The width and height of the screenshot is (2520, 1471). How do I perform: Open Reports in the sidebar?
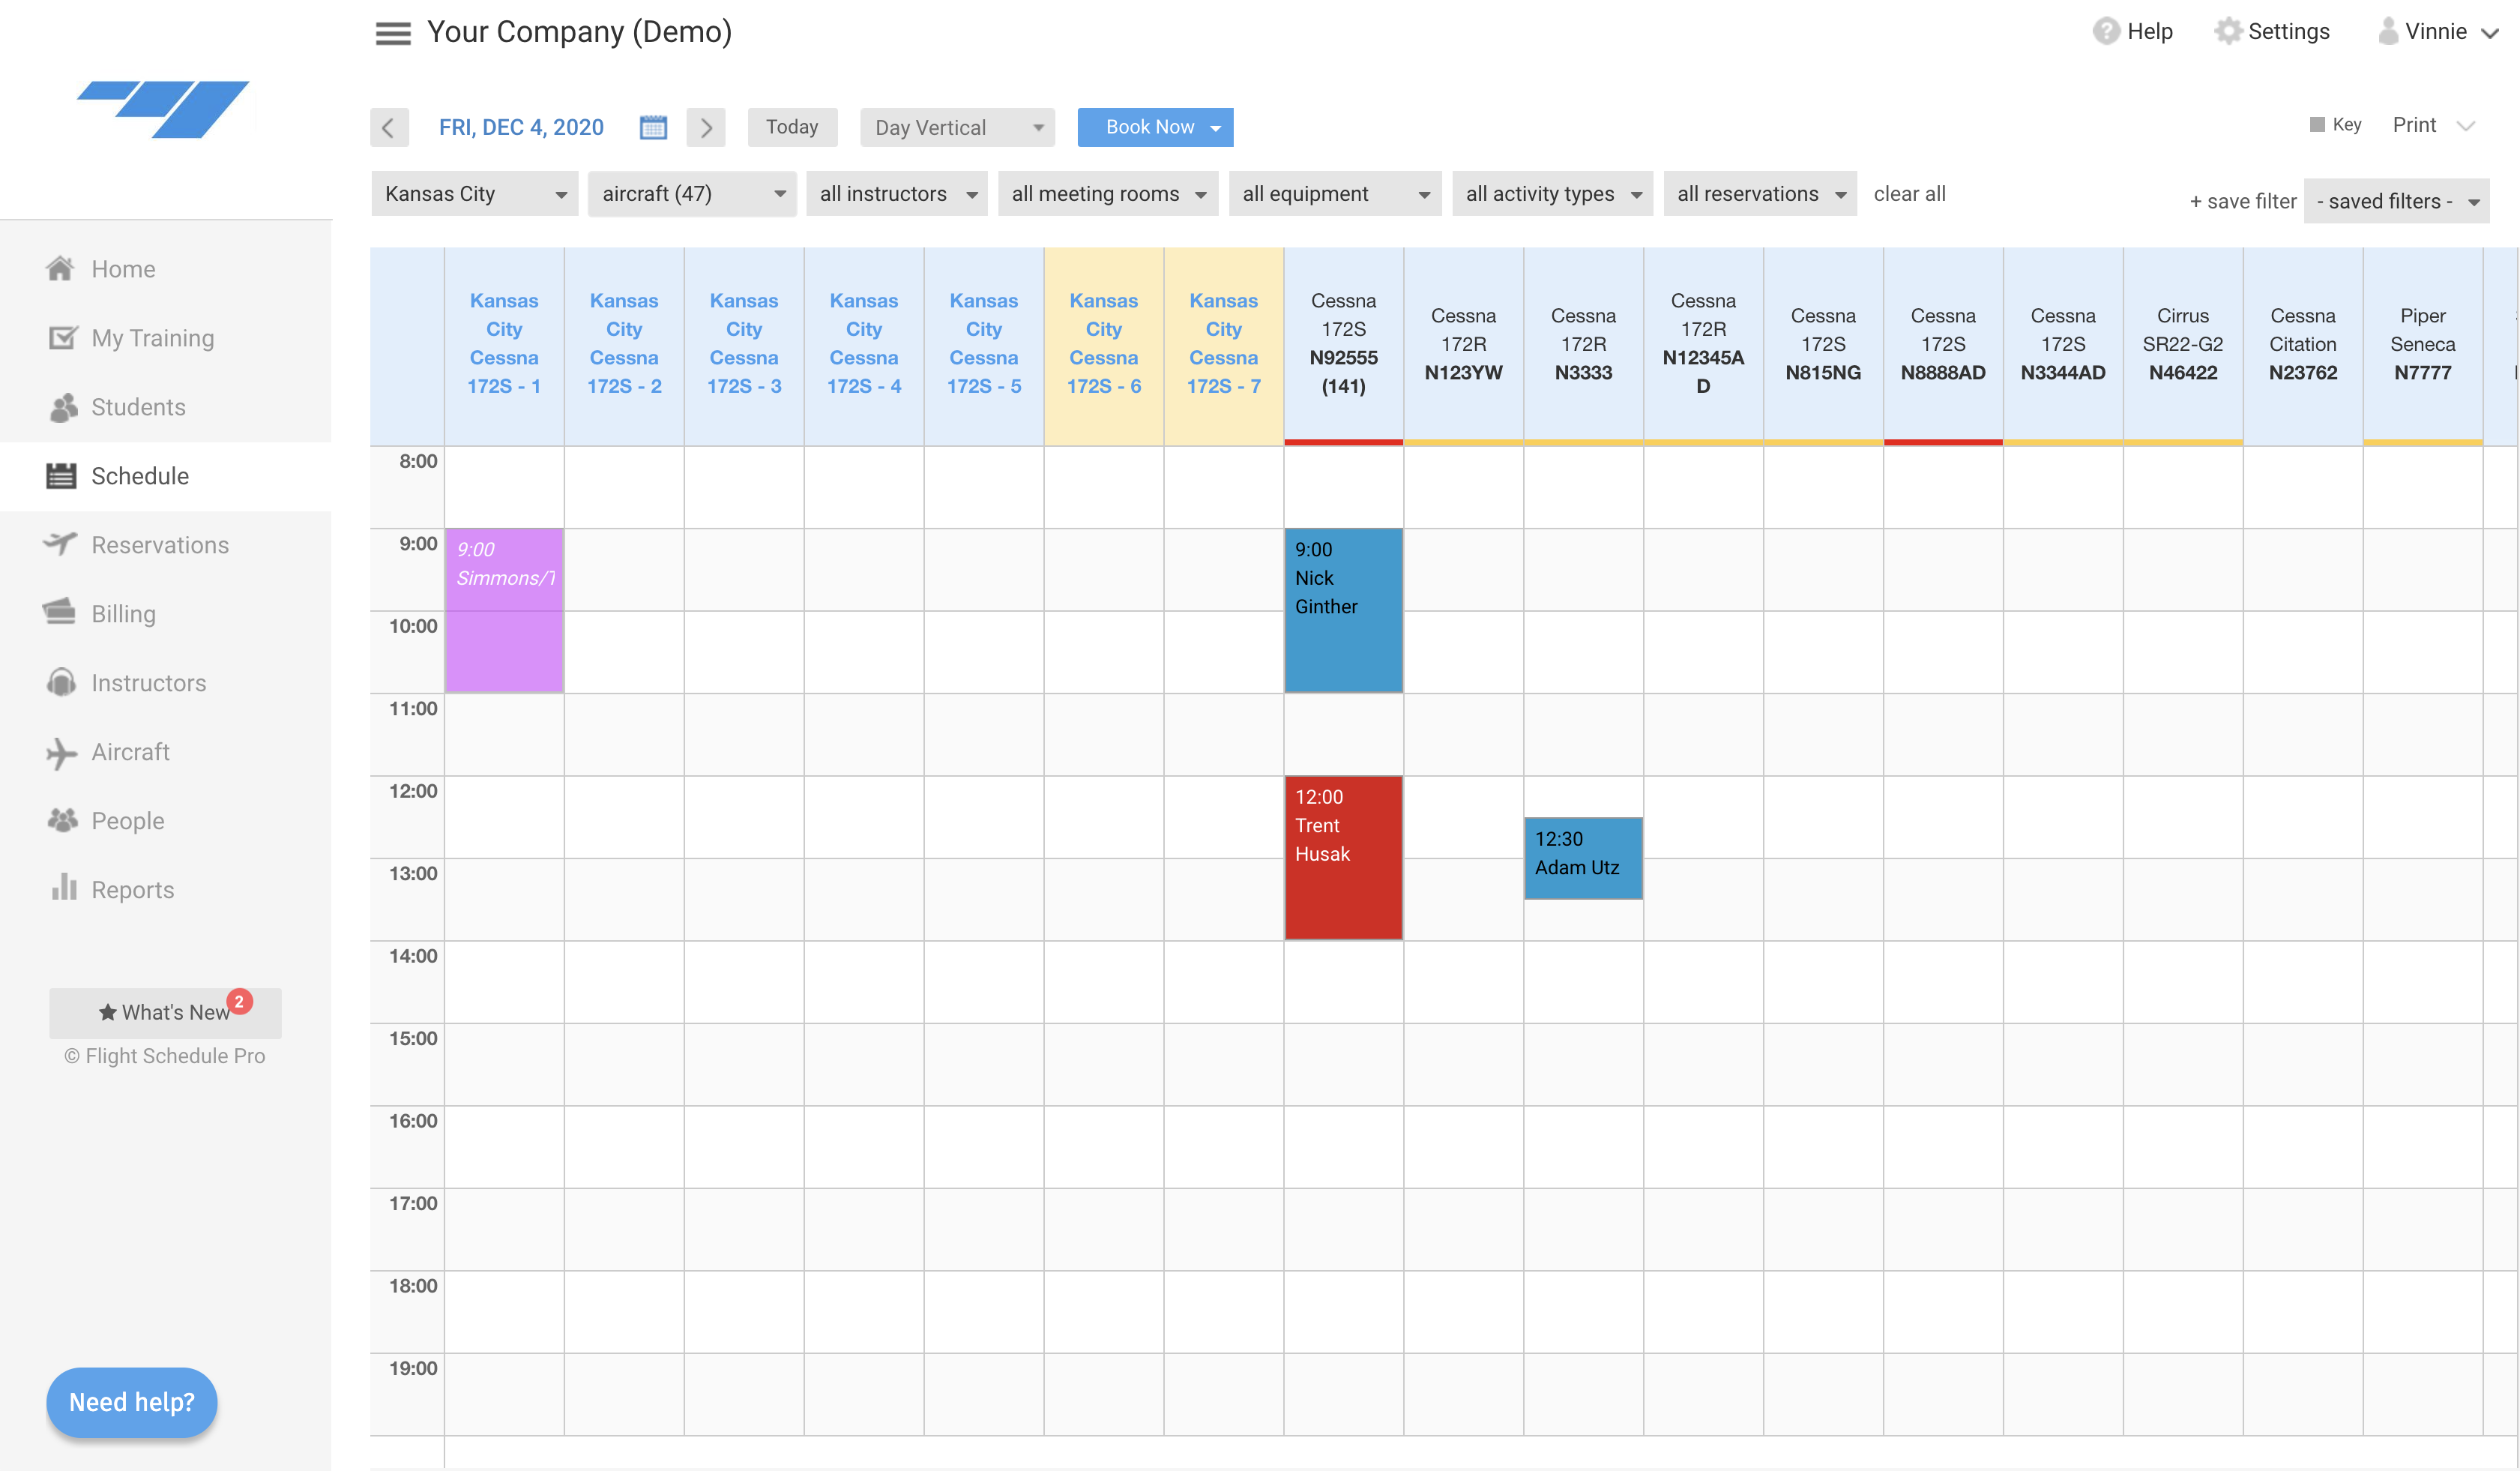(x=132, y=889)
